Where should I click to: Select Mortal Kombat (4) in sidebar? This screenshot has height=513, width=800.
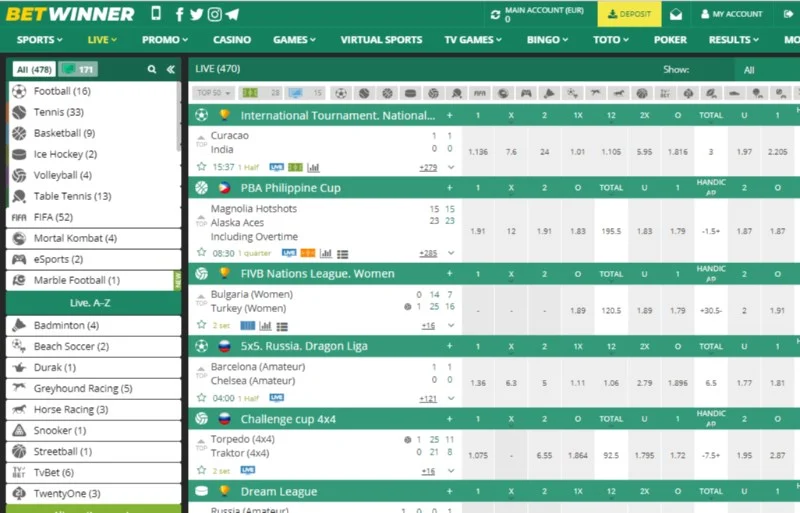coord(93,238)
